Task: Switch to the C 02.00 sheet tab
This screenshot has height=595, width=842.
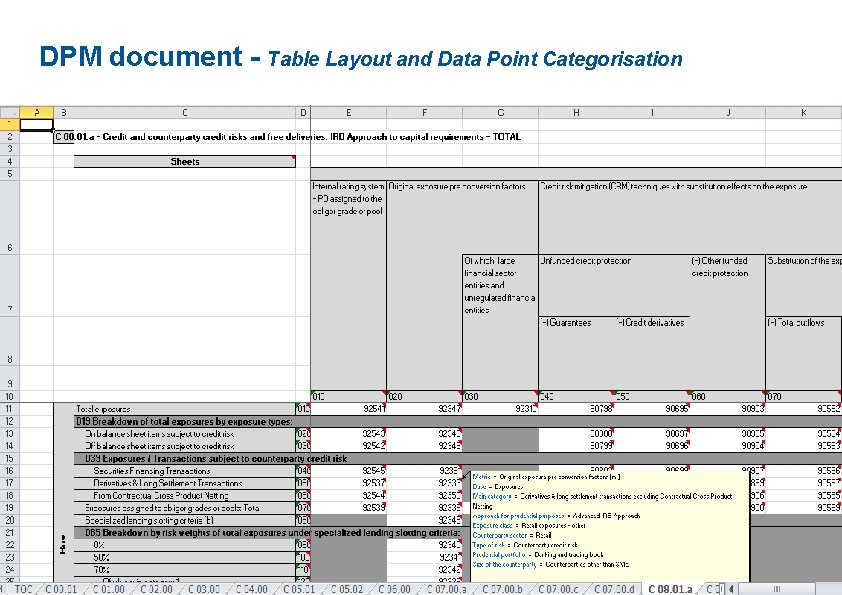Action: click(x=156, y=589)
